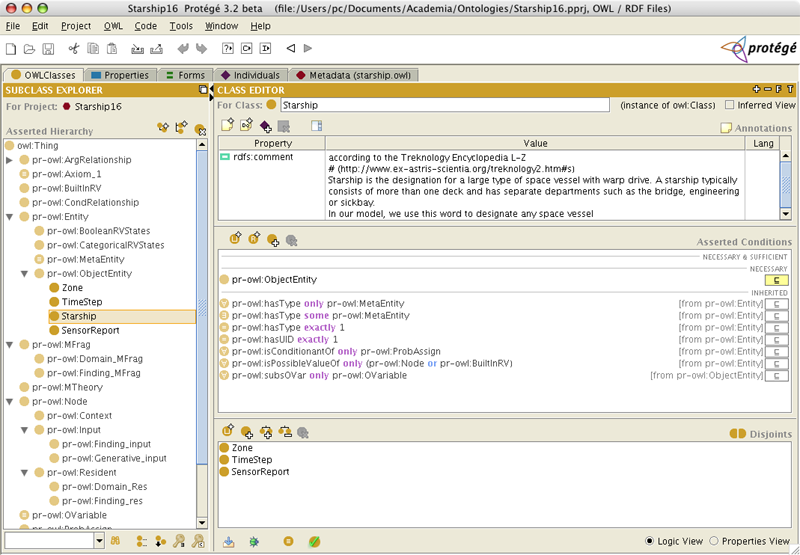This screenshot has height=555, width=800.
Task: Click the navigate back arrow in toolbar
Action: (x=291, y=48)
